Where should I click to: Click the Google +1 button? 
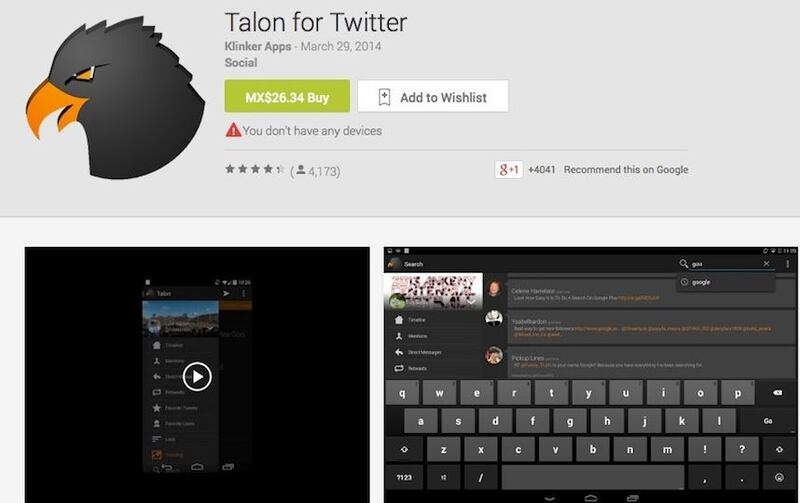click(x=509, y=169)
